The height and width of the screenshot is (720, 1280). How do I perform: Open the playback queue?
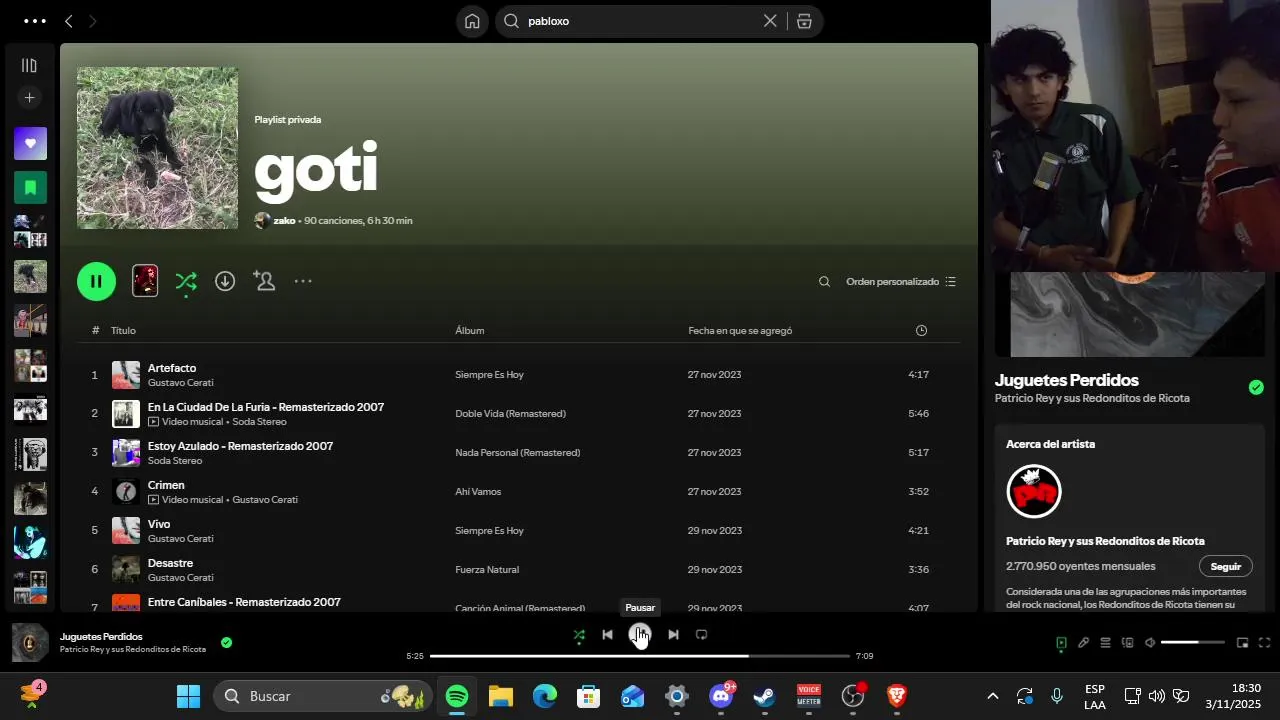1105,643
